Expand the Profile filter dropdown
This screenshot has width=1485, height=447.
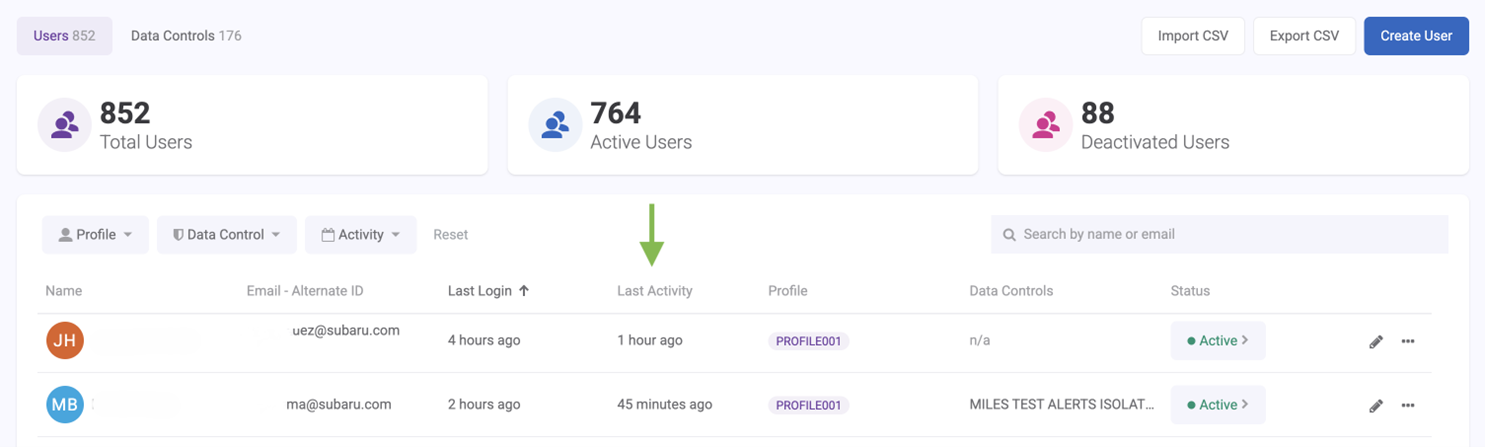tap(95, 235)
